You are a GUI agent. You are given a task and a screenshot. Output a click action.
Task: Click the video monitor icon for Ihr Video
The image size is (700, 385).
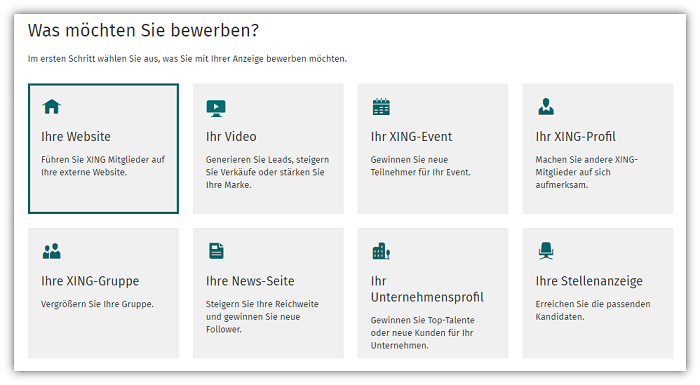point(216,108)
